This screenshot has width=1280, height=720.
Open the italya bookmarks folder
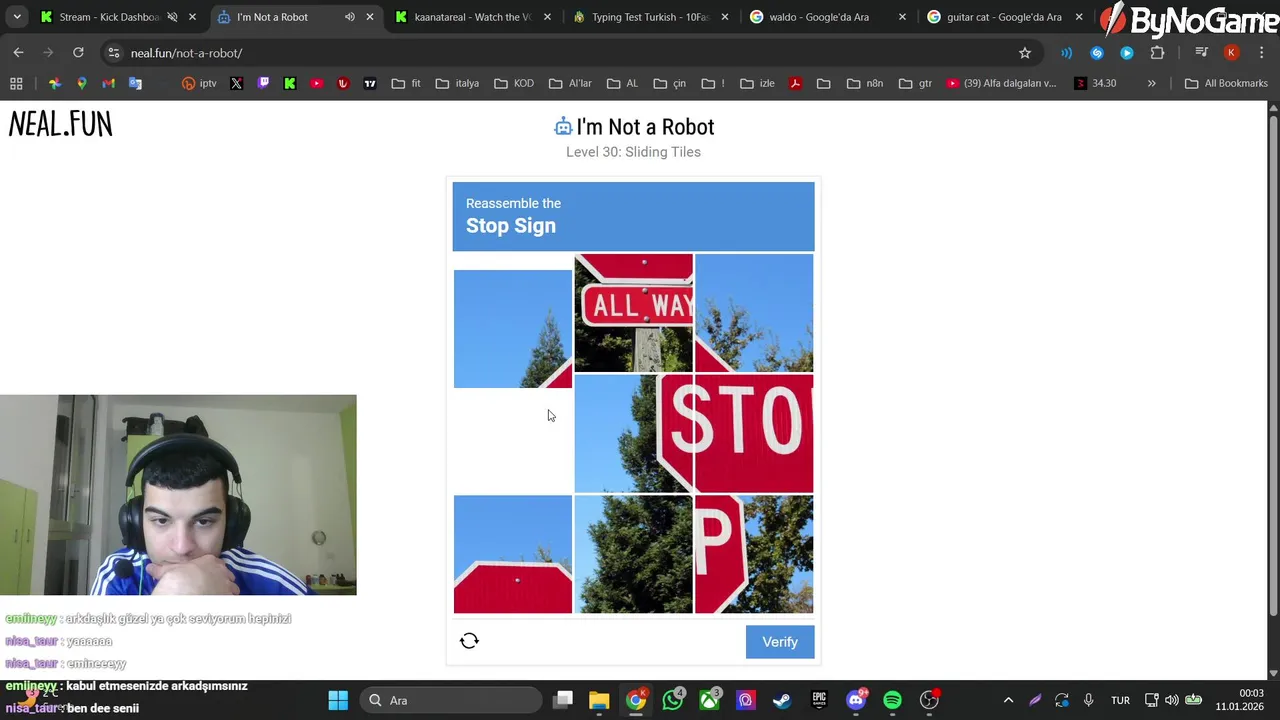(x=458, y=83)
